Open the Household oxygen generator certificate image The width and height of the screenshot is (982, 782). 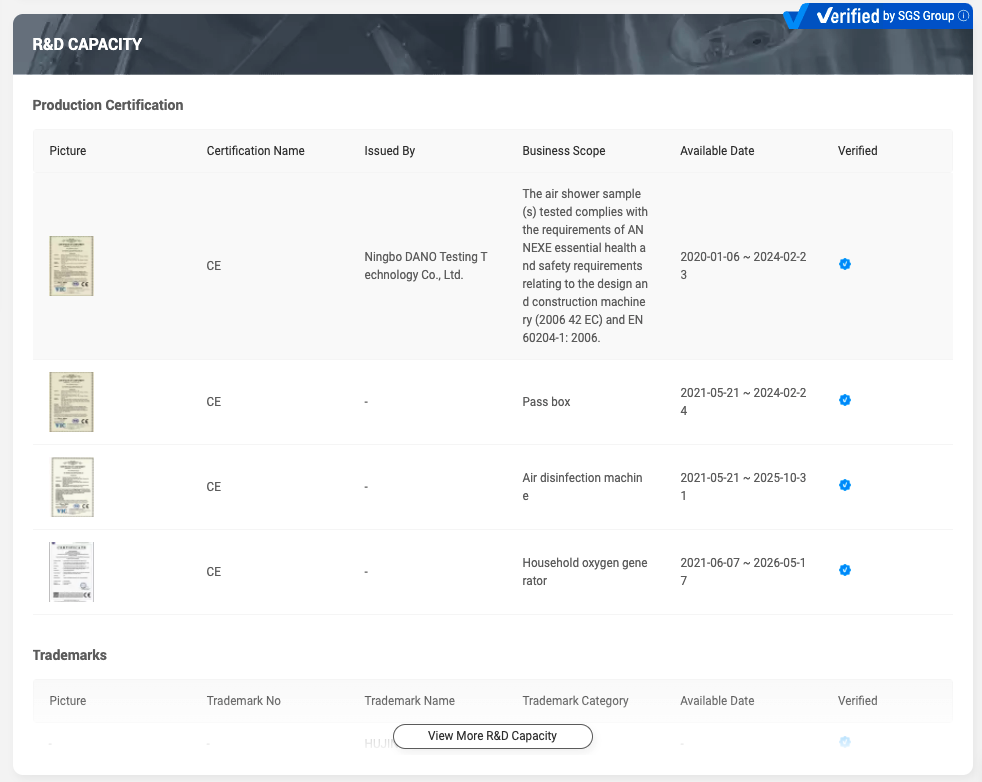tap(71, 572)
